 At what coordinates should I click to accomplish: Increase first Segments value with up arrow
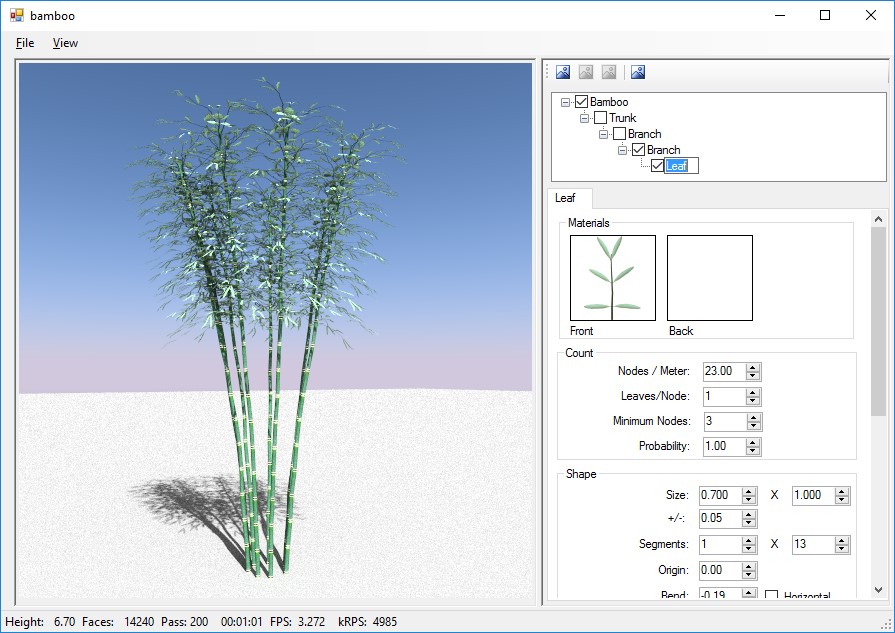point(749,541)
